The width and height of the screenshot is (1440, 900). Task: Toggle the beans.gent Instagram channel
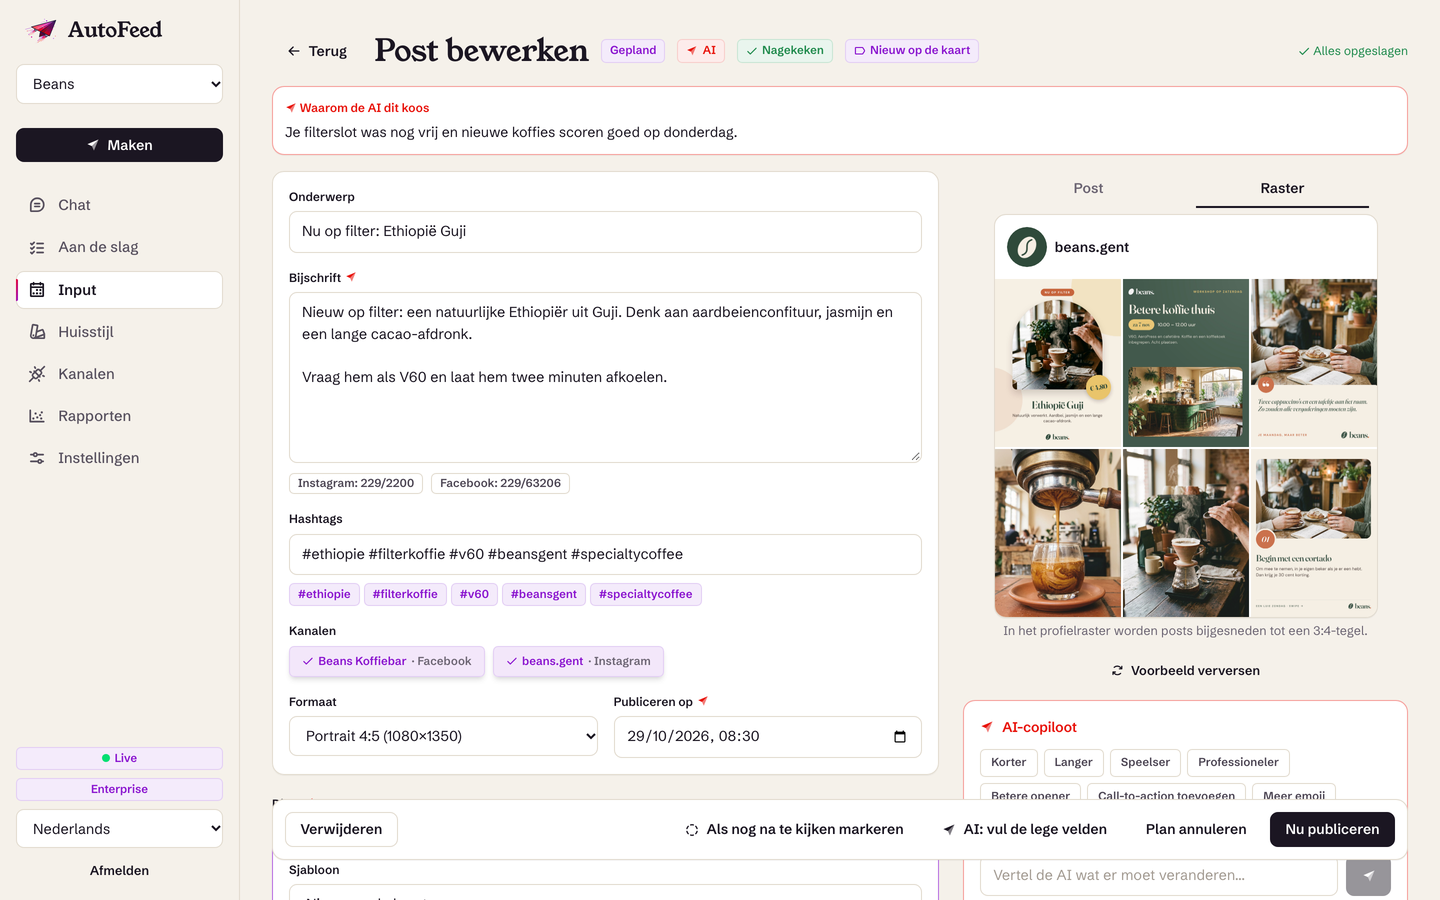[578, 662]
